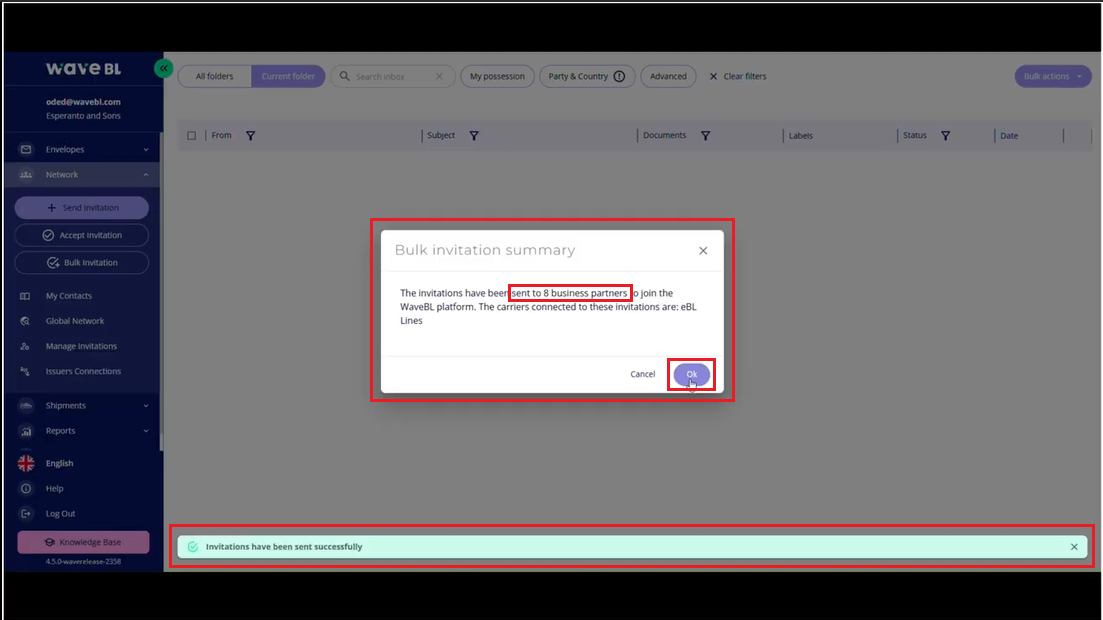Screen dimensions: 1103x620
Task: Expand the Shipments menu section
Action: (x=146, y=405)
